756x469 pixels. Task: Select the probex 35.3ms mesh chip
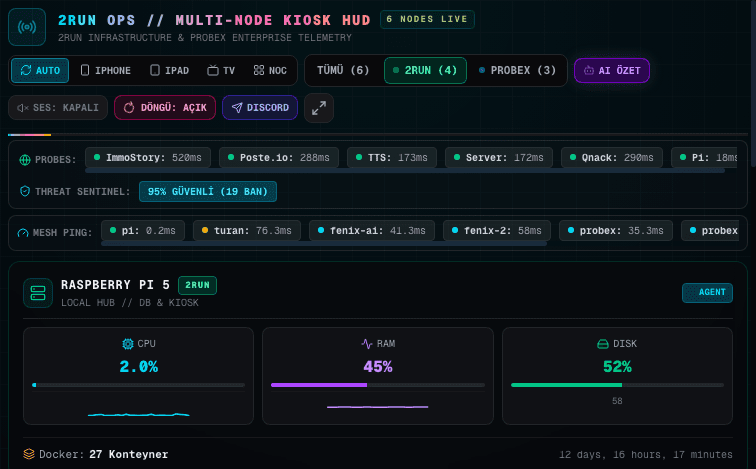[616, 230]
